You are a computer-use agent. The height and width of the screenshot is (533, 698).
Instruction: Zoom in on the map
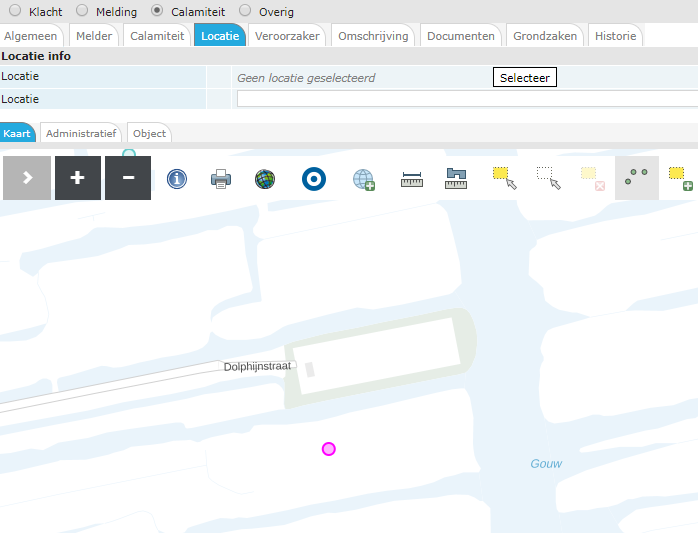[x=78, y=178]
